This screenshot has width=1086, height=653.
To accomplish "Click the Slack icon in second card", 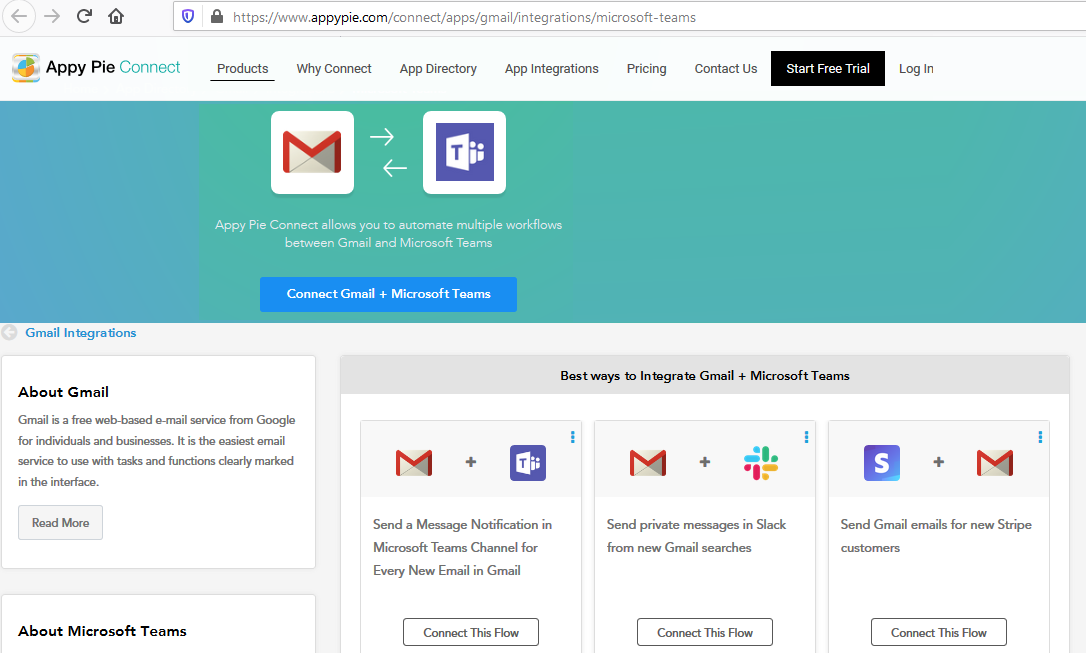I will pyautogui.click(x=761, y=463).
